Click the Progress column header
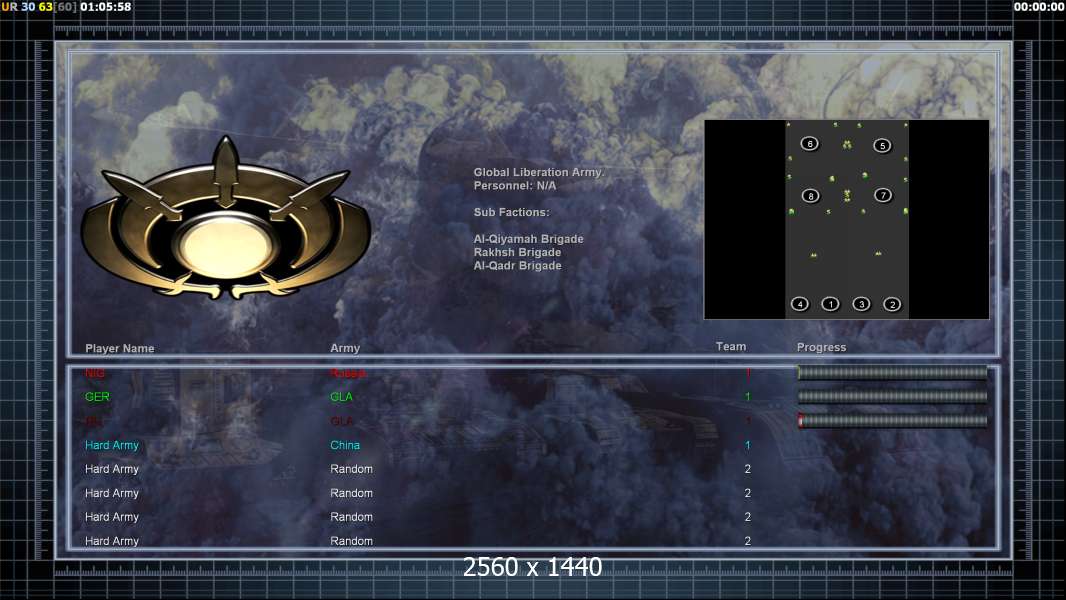This screenshot has height=600, width=1066. 821,347
